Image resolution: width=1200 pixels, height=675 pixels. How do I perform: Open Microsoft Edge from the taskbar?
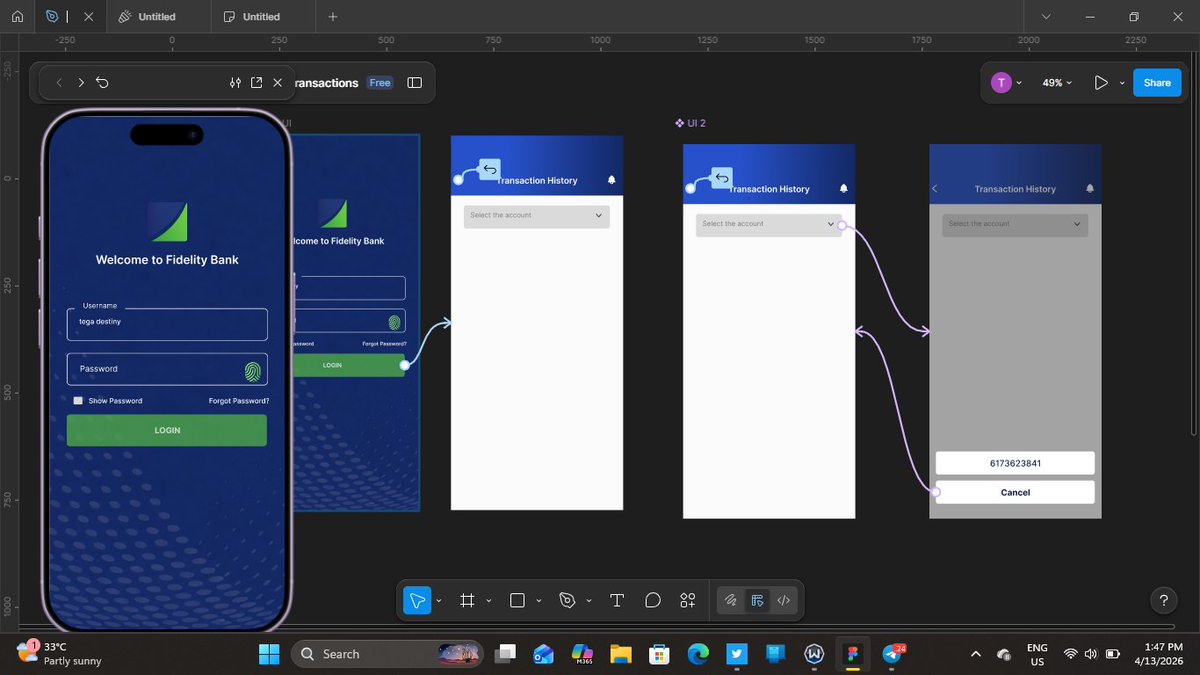coord(698,654)
